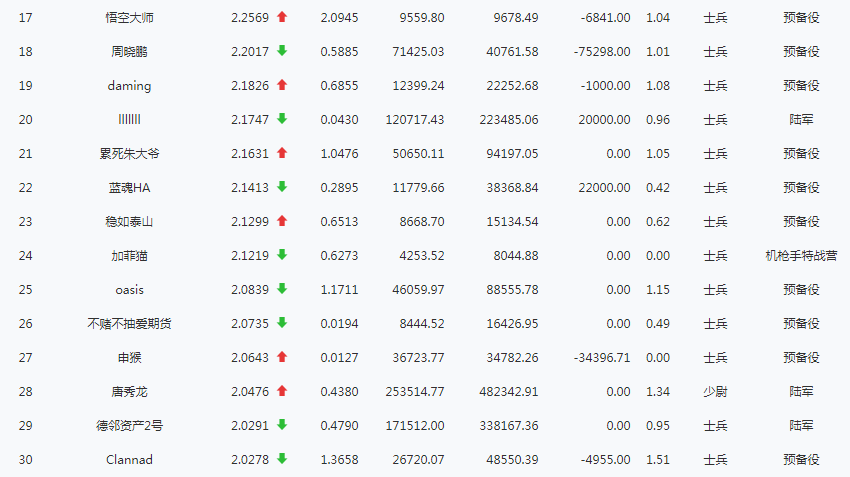Click 陆军 in the rank 20 row
Viewport: 850px width, 477px height.
click(x=801, y=120)
